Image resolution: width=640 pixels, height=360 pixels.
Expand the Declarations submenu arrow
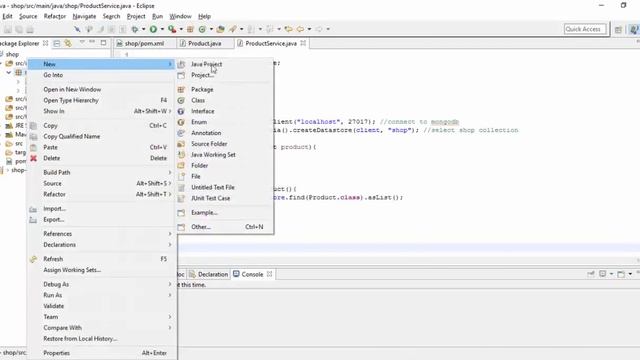pos(170,244)
